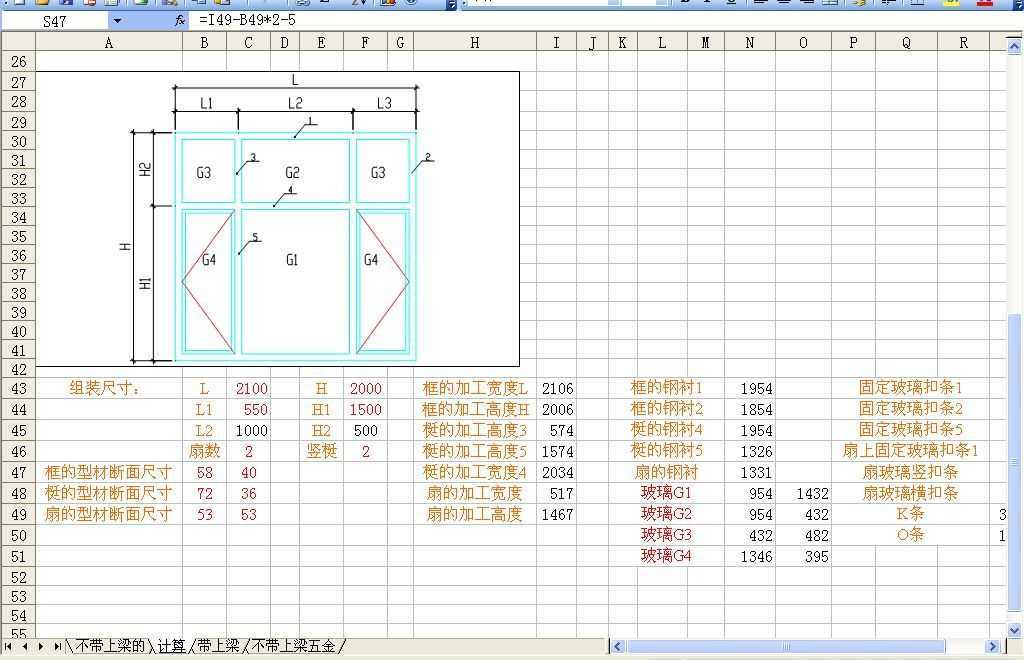Click the 梃的加工宽度4 label
The height and width of the screenshot is (660, 1024).
coord(475,472)
